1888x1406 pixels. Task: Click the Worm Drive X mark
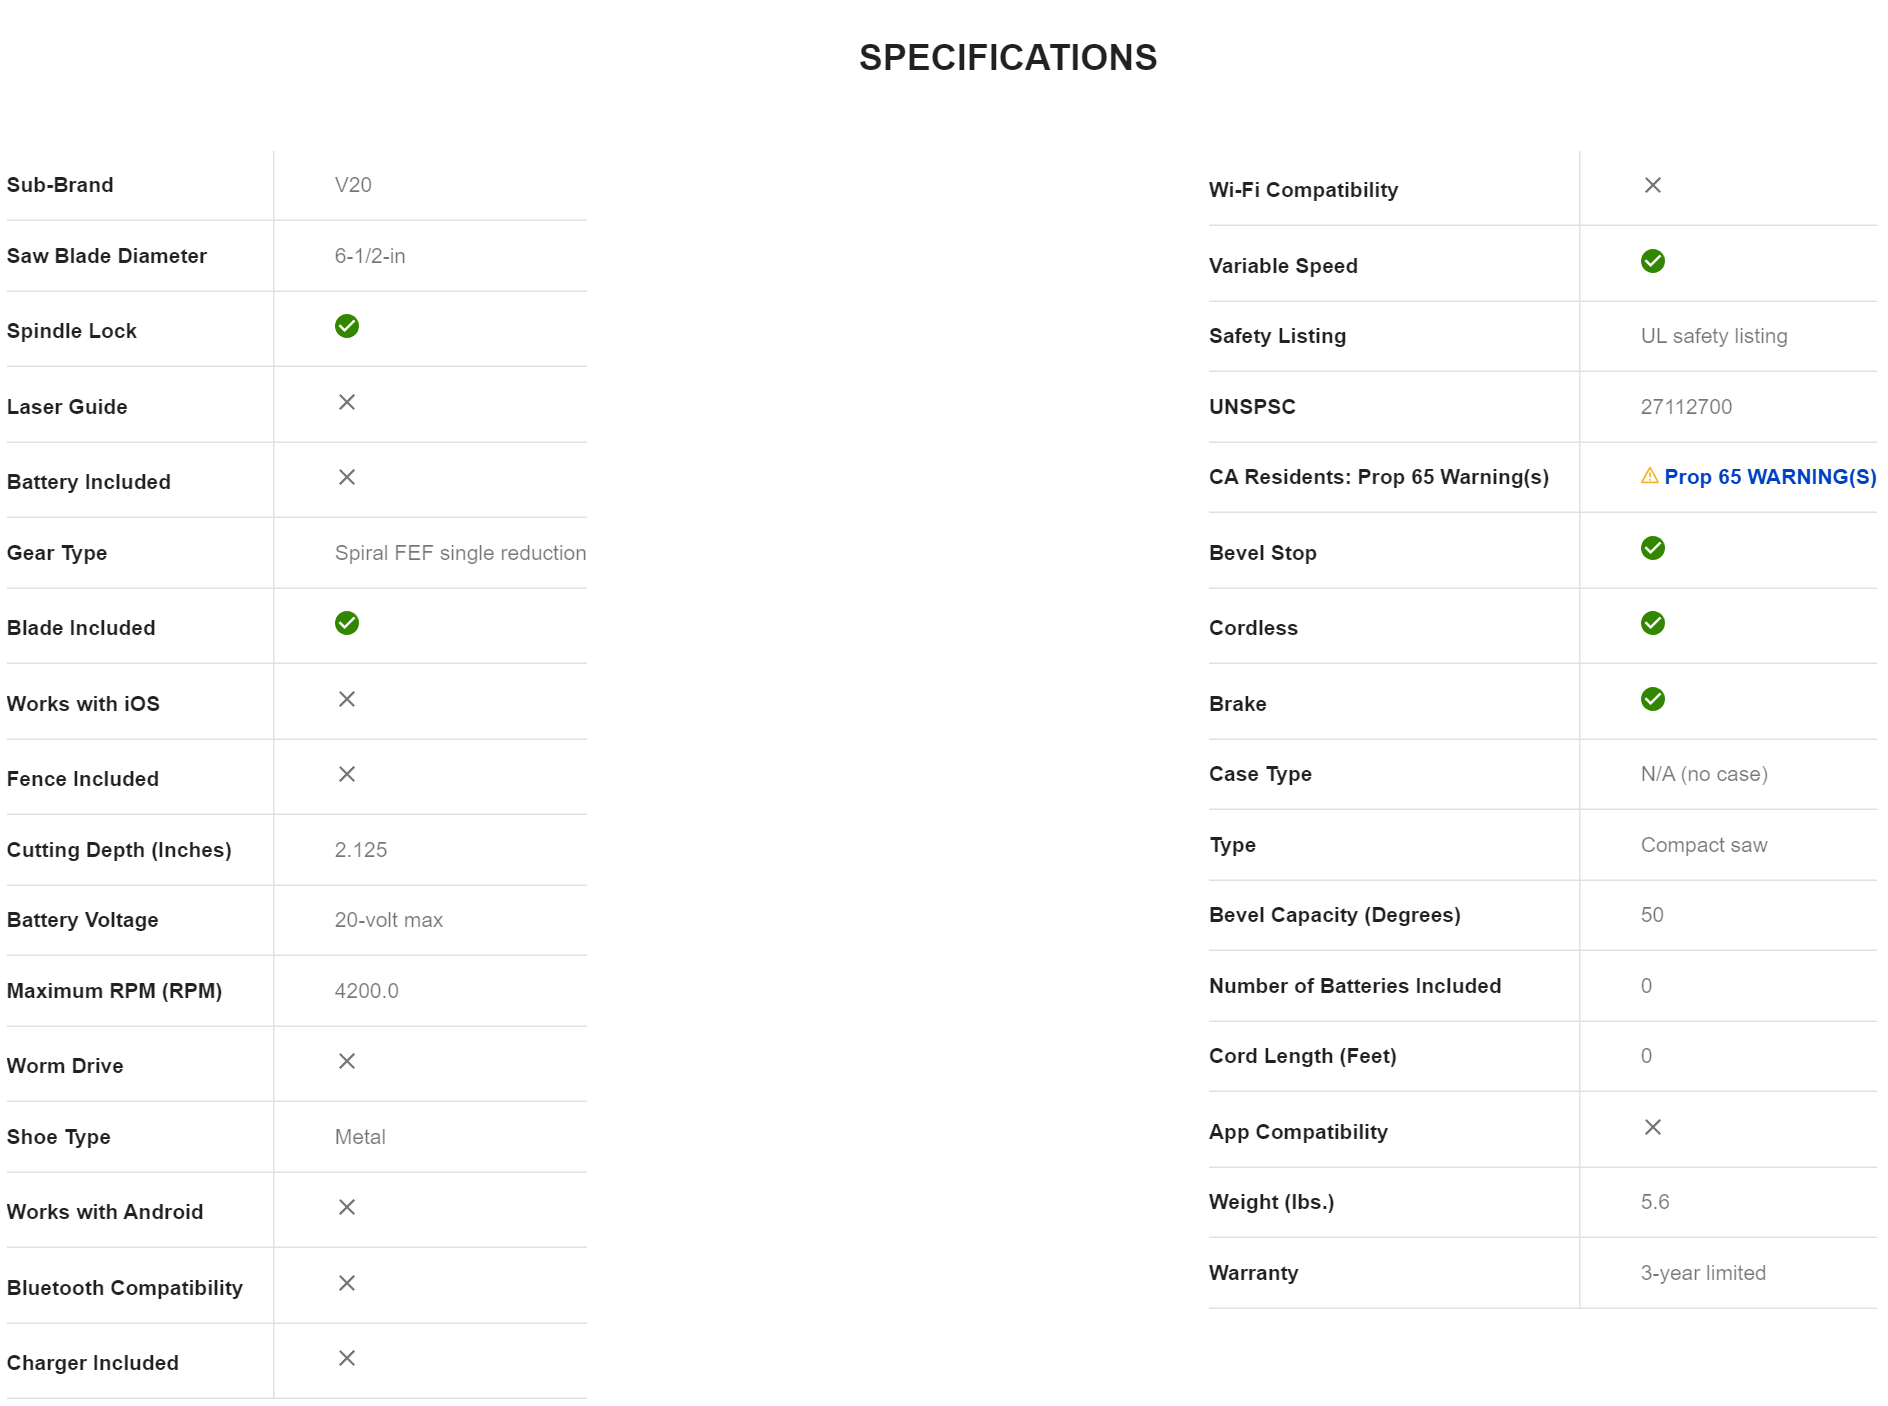coord(347,1061)
